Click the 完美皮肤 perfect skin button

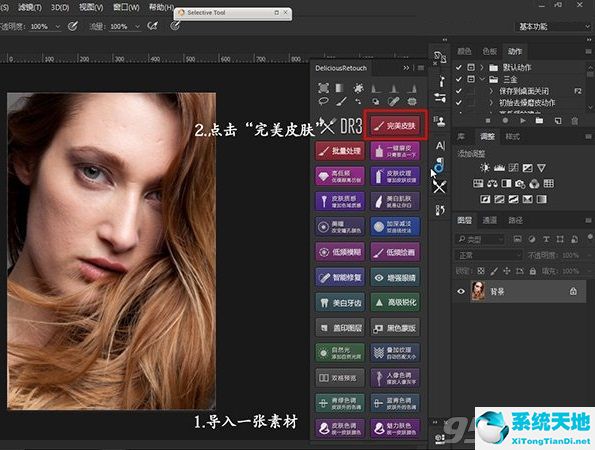(x=395, y=125)
